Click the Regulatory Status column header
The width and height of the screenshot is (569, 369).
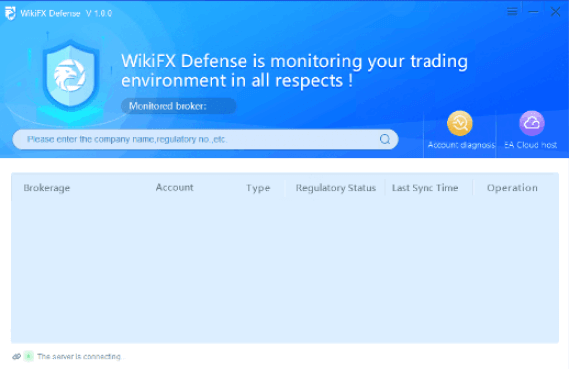336,188
